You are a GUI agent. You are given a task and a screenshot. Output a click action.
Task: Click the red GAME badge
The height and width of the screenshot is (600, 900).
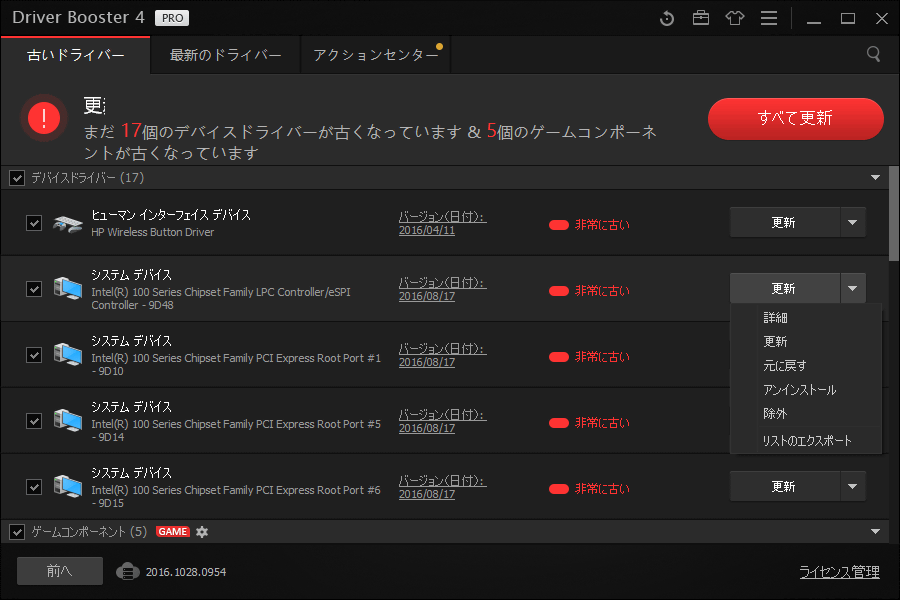pos(172,532)
